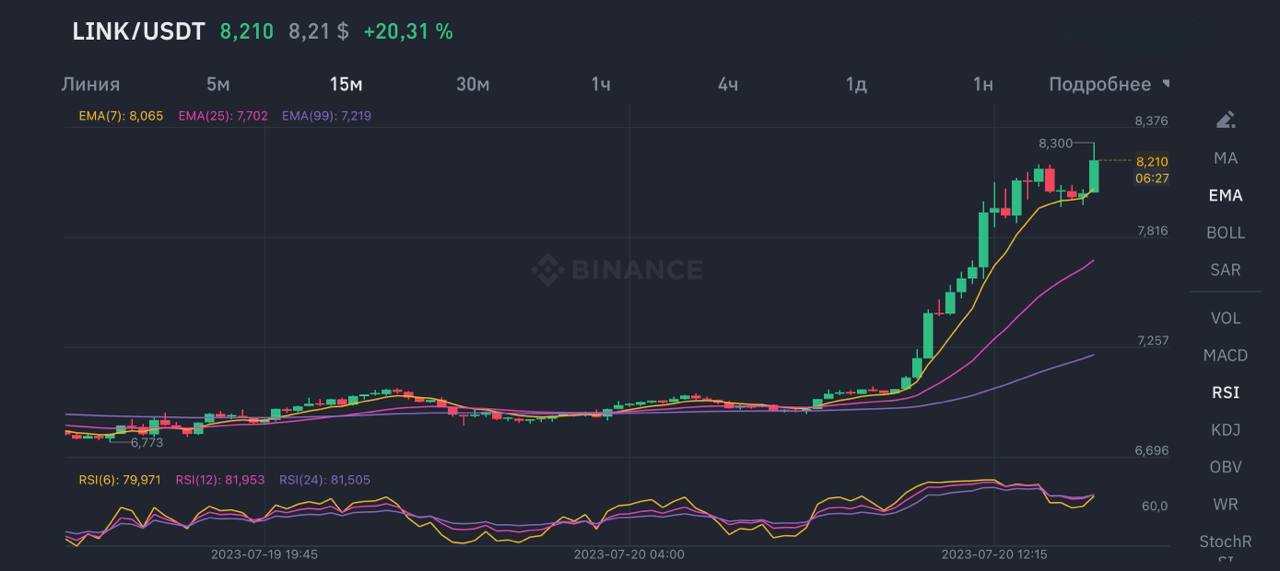Click the LINK/USDT pair title
1280x571 pixels.
click(138, 31)
